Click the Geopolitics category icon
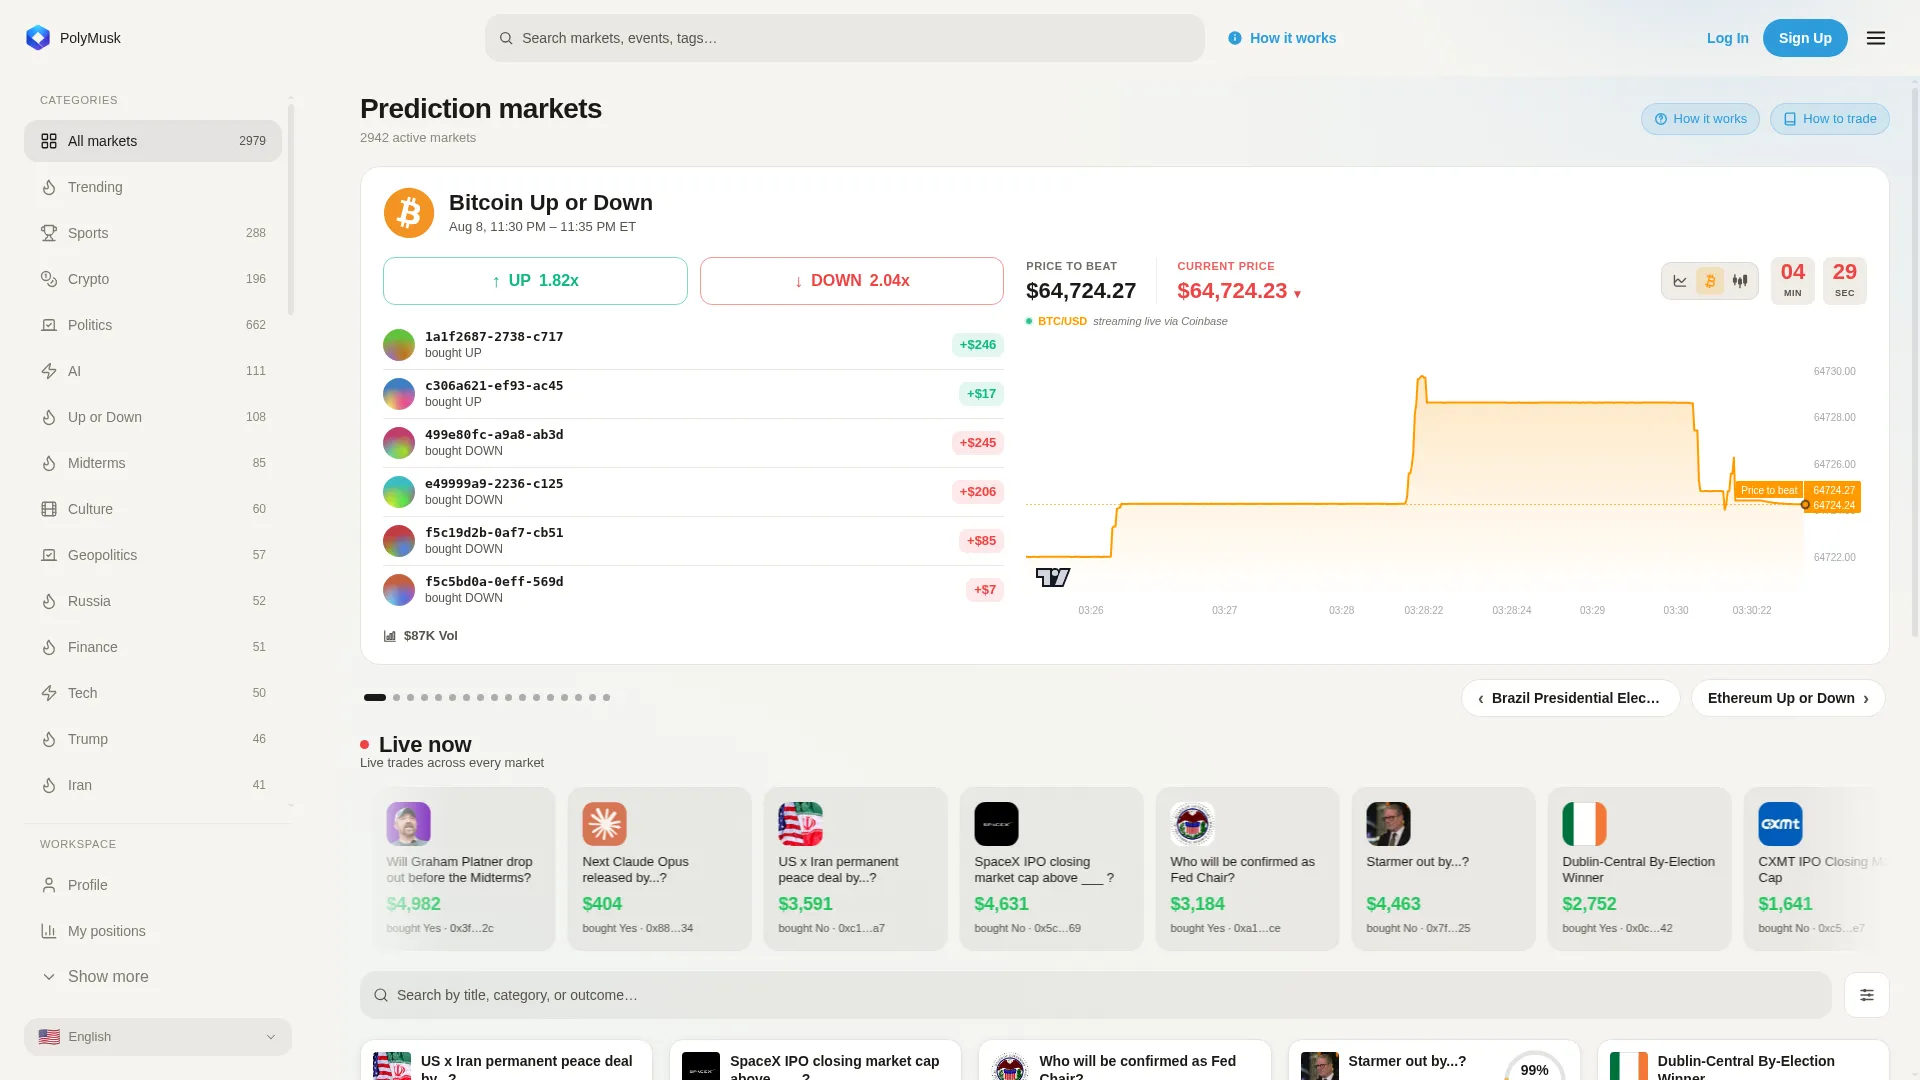Viewport: 1920px width, 1080px height. [49, 555]
